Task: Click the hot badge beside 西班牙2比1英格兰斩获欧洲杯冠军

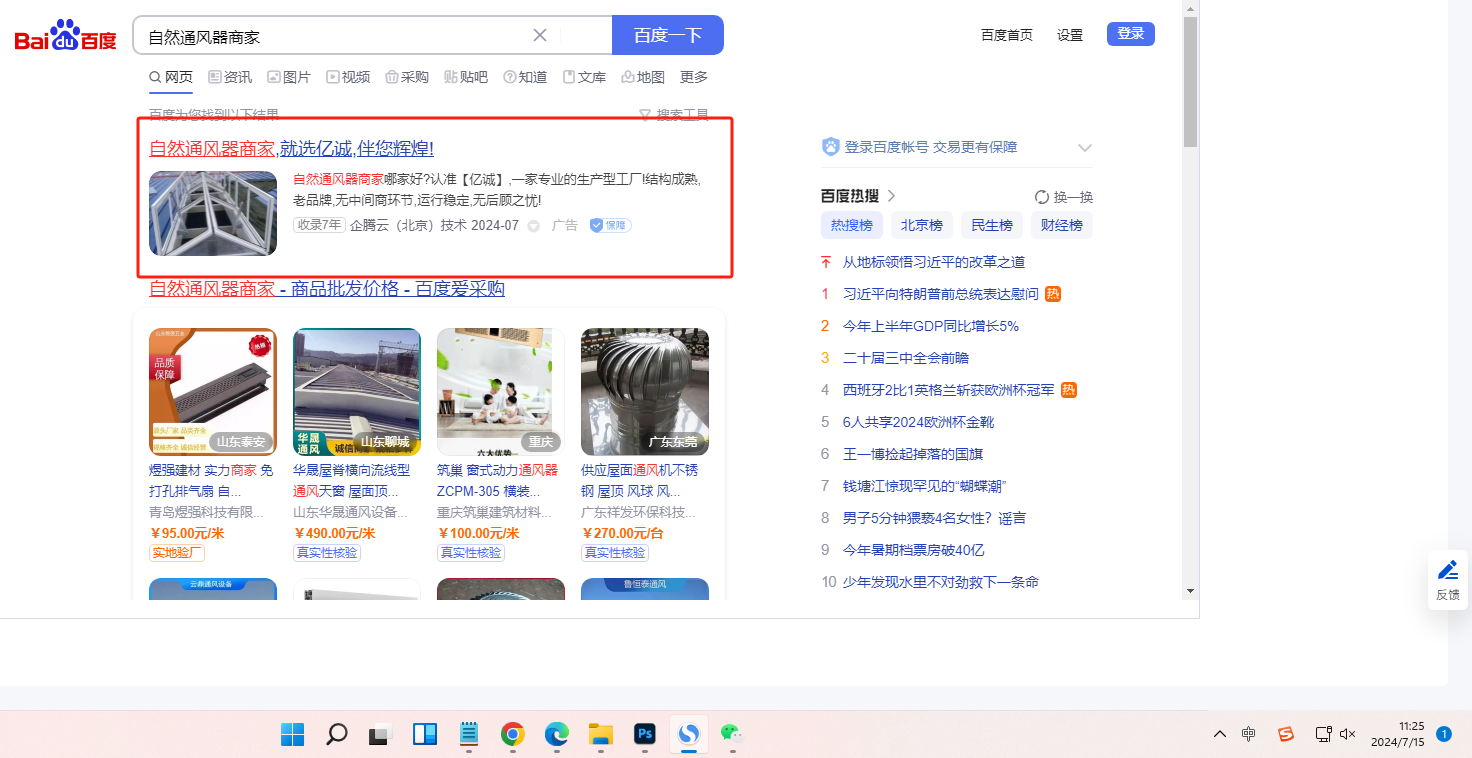Action: coord(1069,390)
